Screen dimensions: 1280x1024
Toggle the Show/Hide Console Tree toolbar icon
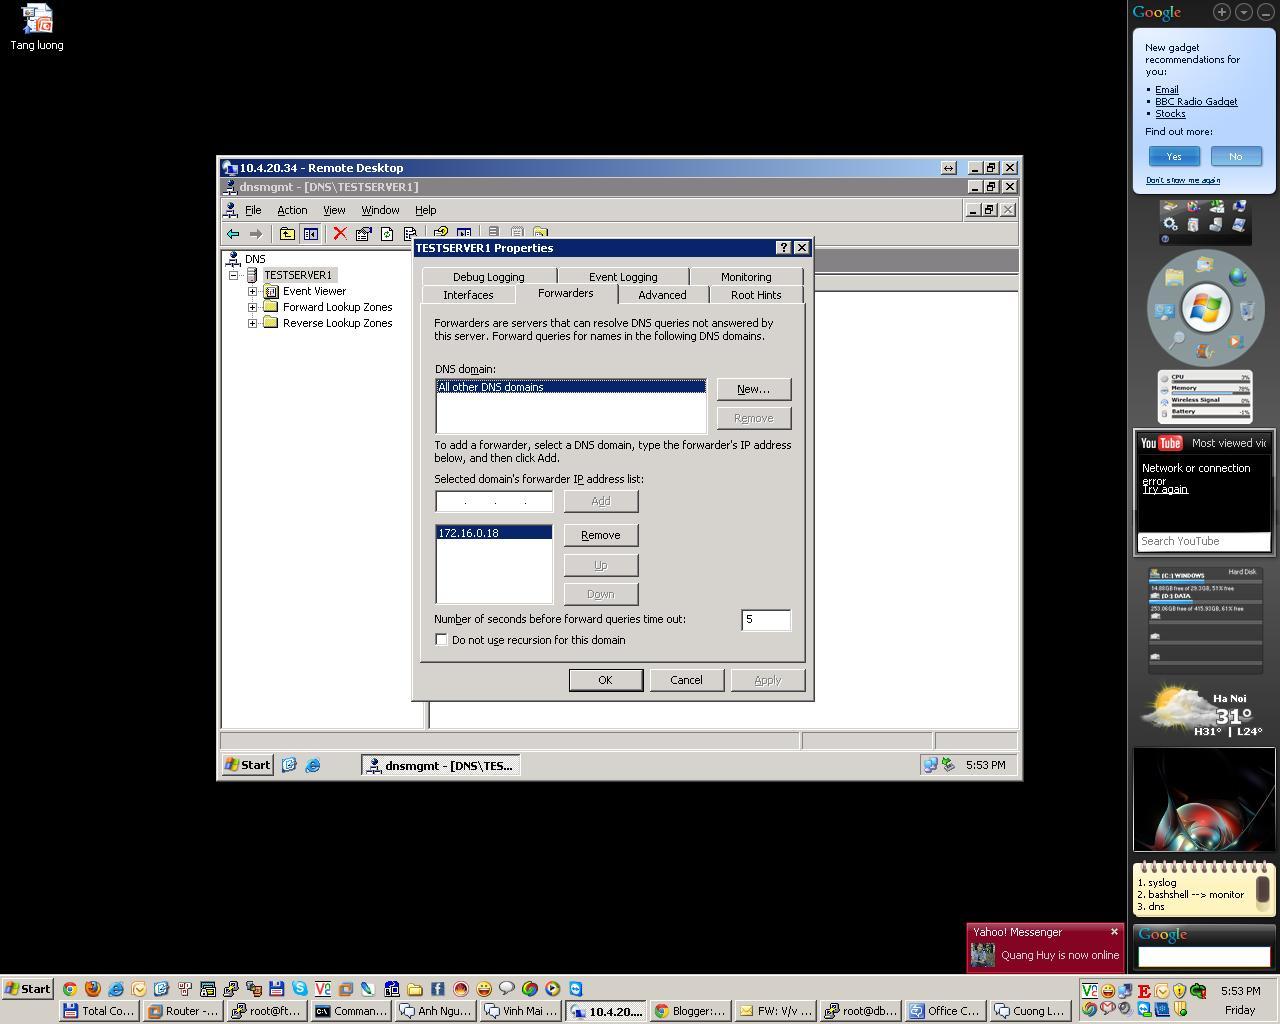tap(311, 233)
